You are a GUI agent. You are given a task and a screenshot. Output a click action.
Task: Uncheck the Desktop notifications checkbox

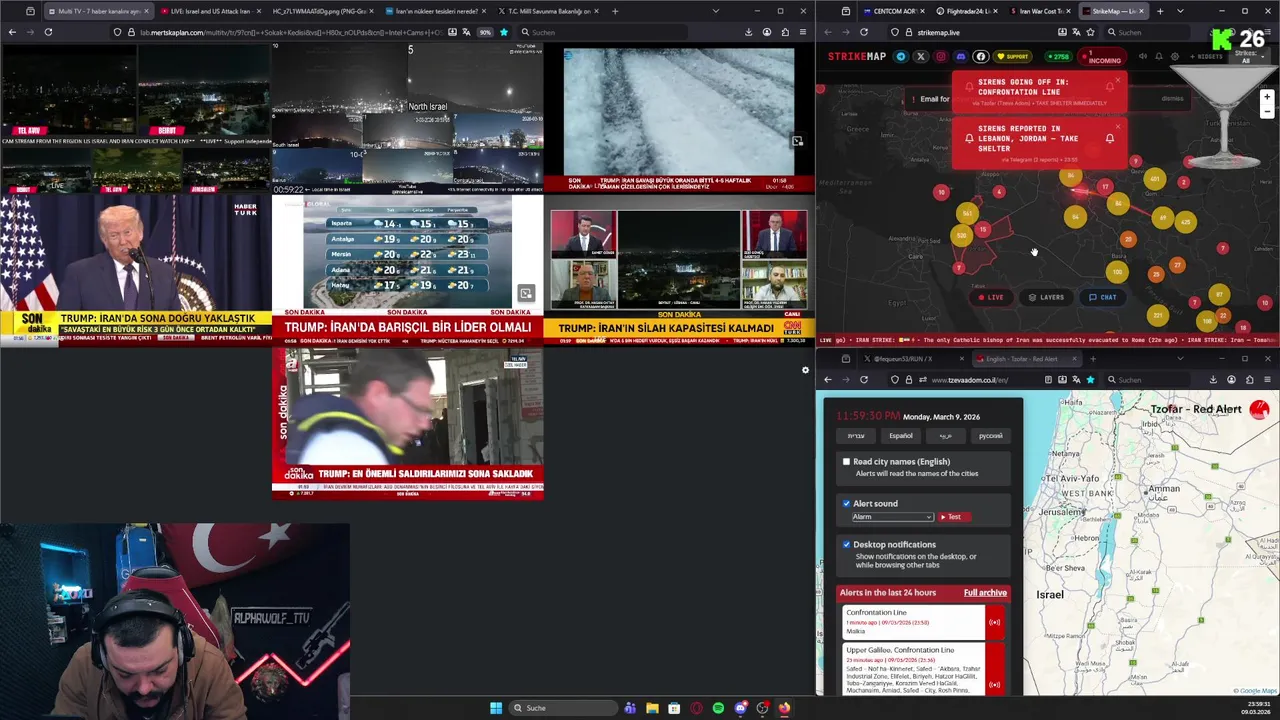[846, 544]
